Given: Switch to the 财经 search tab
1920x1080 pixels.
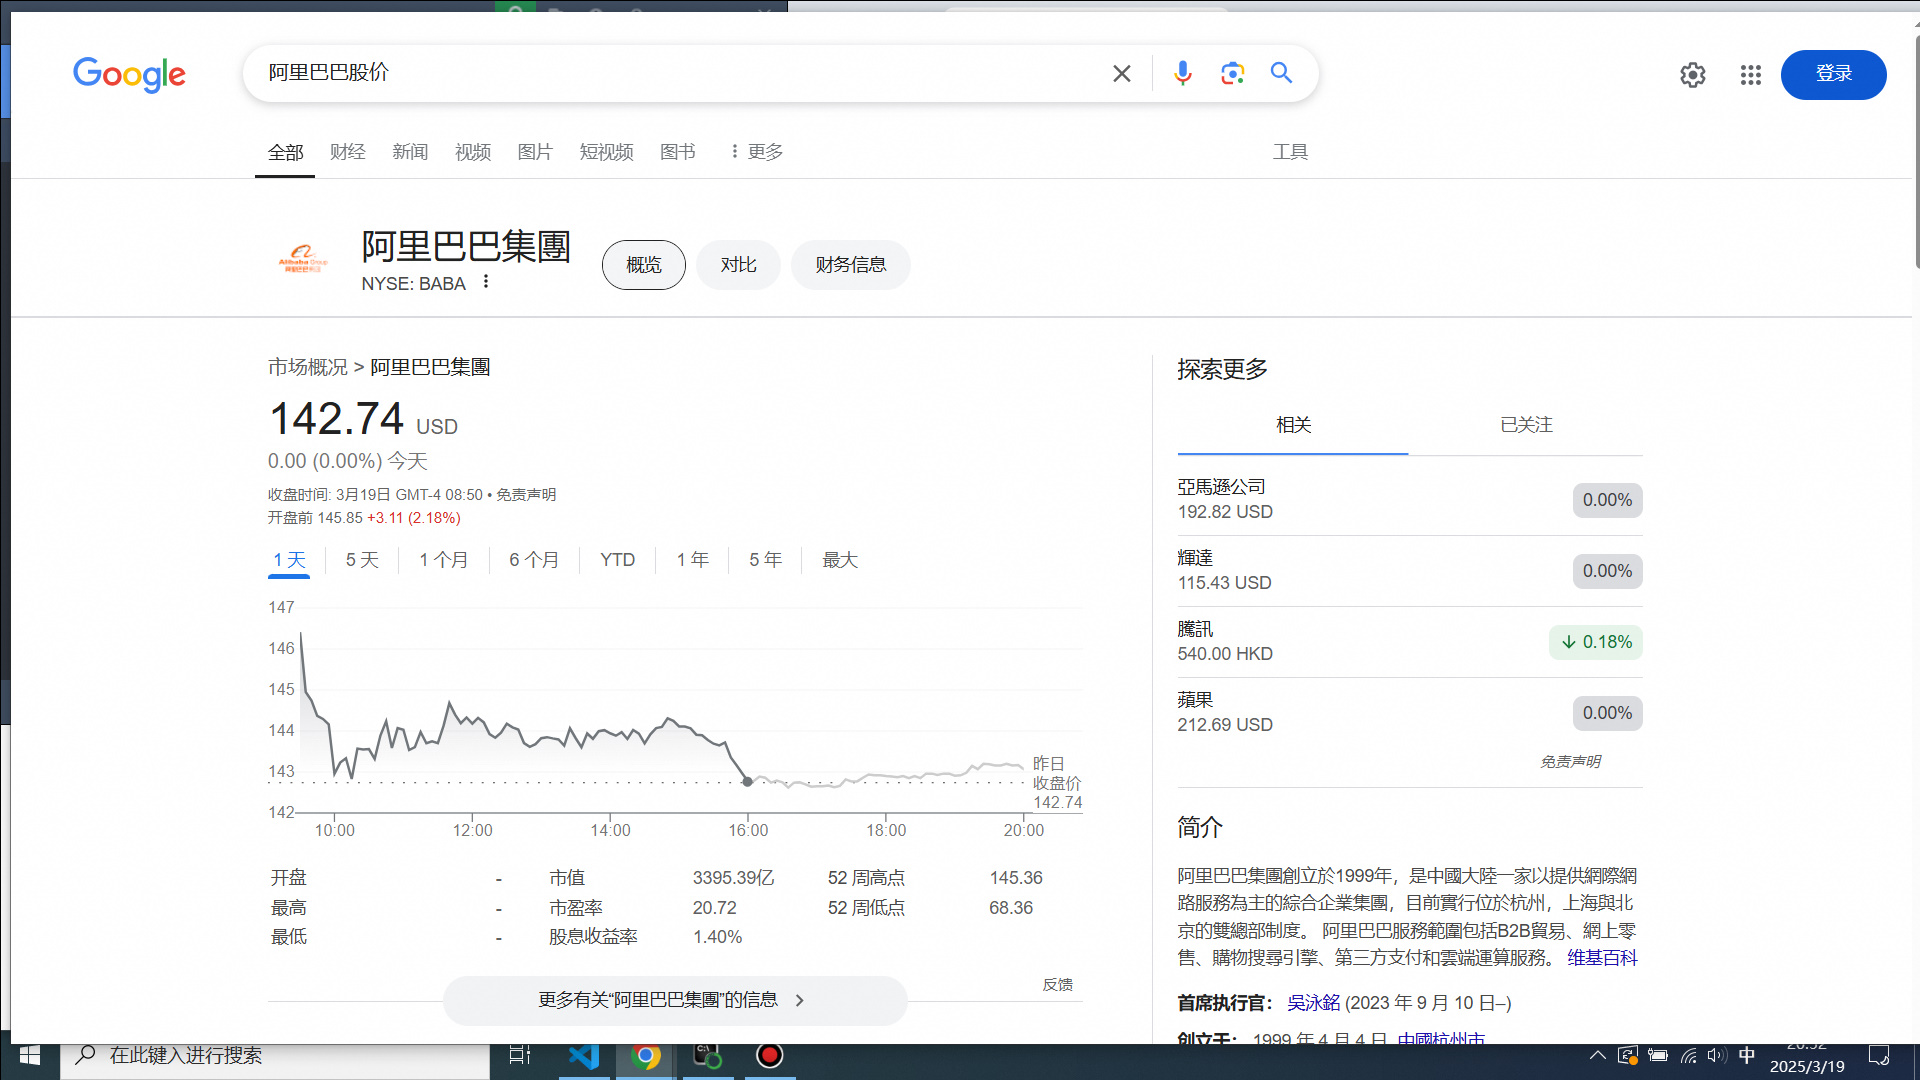Looking at the screenshot, I should (x=347, y=152).
